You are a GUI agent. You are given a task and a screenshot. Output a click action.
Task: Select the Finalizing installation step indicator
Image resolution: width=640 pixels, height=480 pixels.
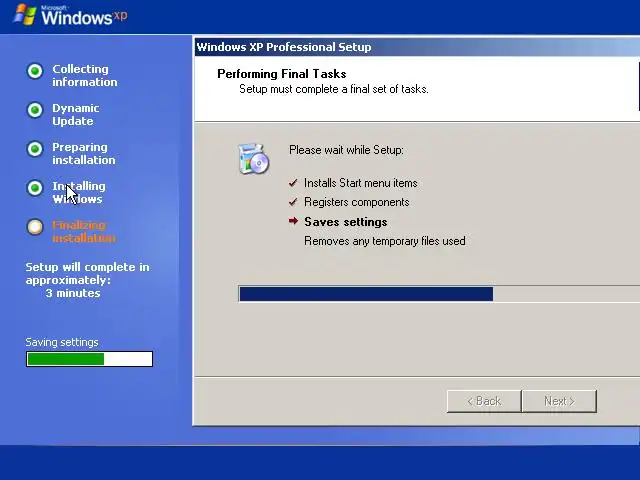tap(35, 227)
